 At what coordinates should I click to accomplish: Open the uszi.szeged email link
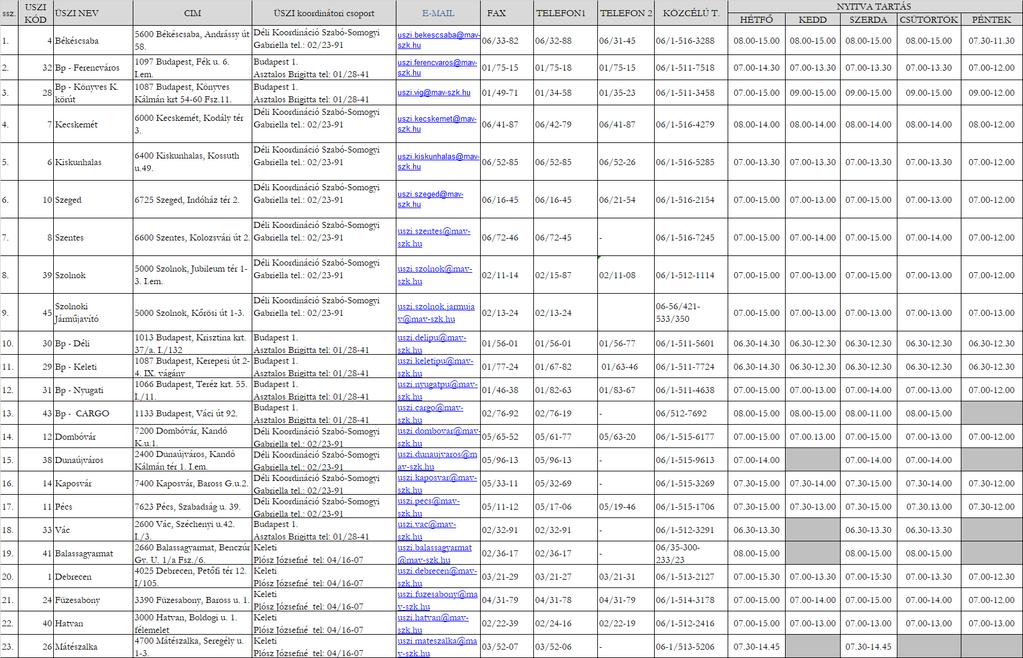click(x=431, y=199)
